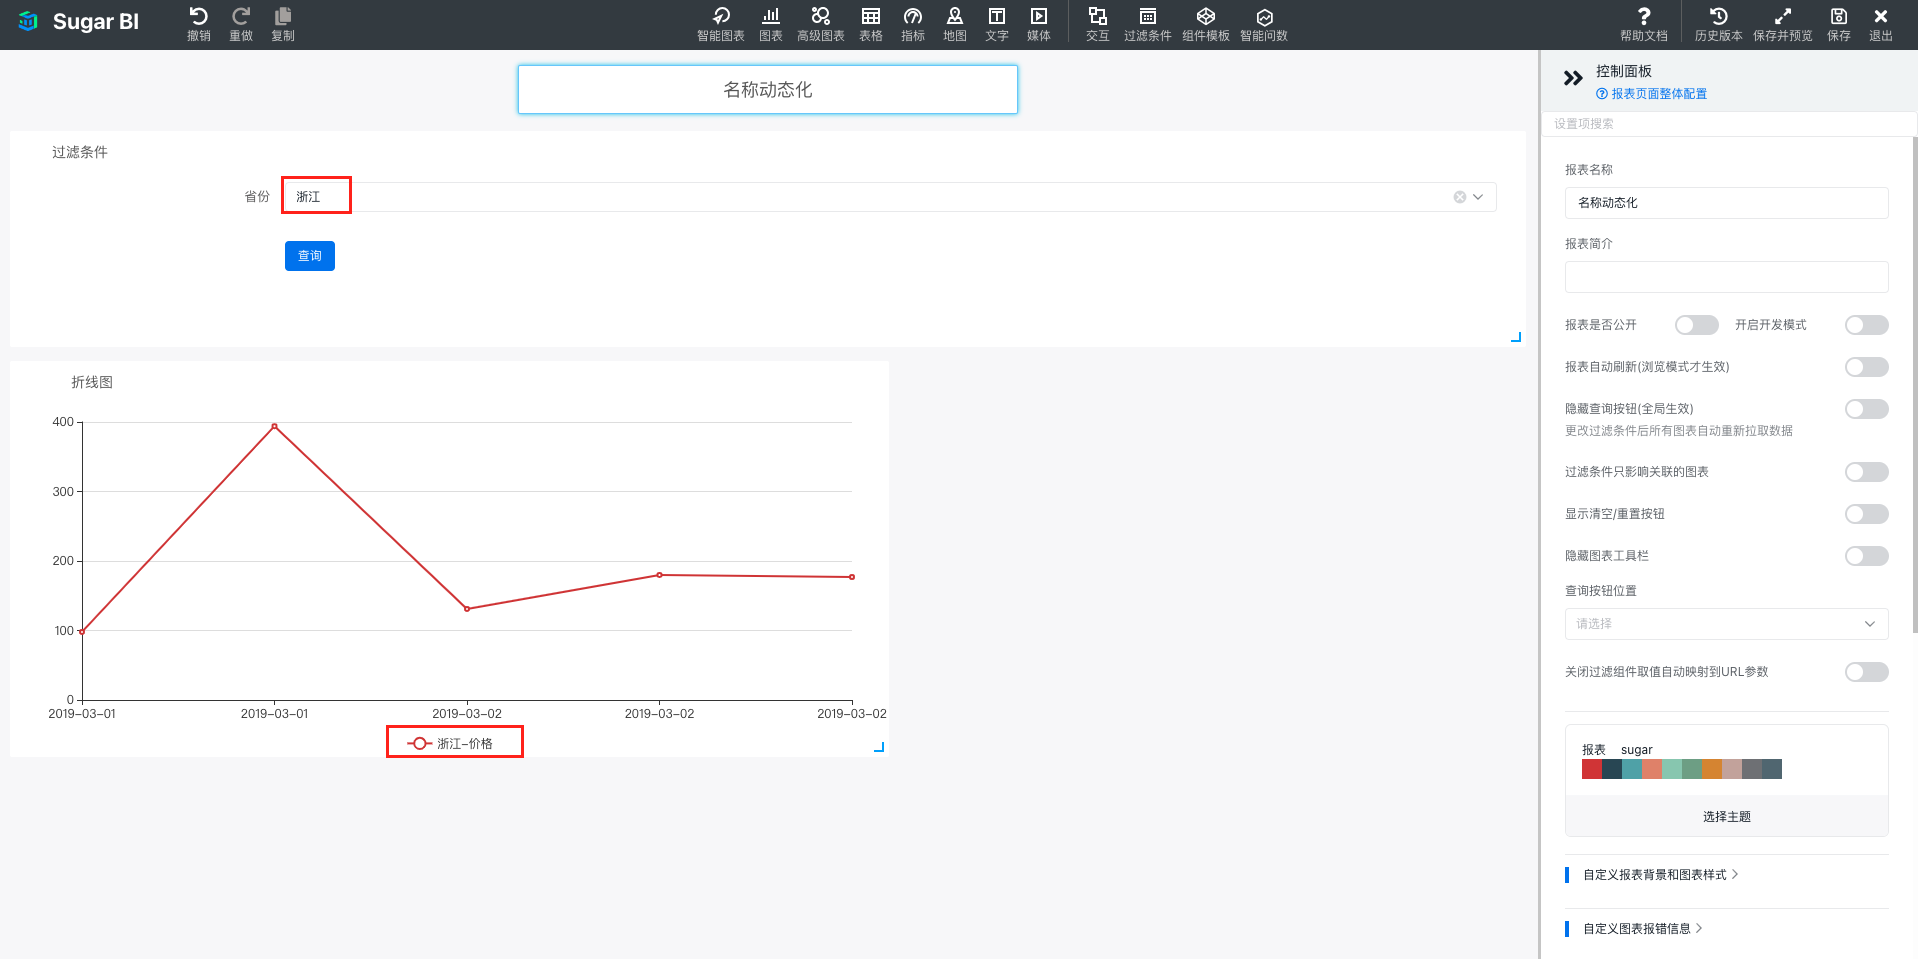Open the interaction settings (交互)
Viewport: 1918px width, 959px height.
(x=1098, y=24)
